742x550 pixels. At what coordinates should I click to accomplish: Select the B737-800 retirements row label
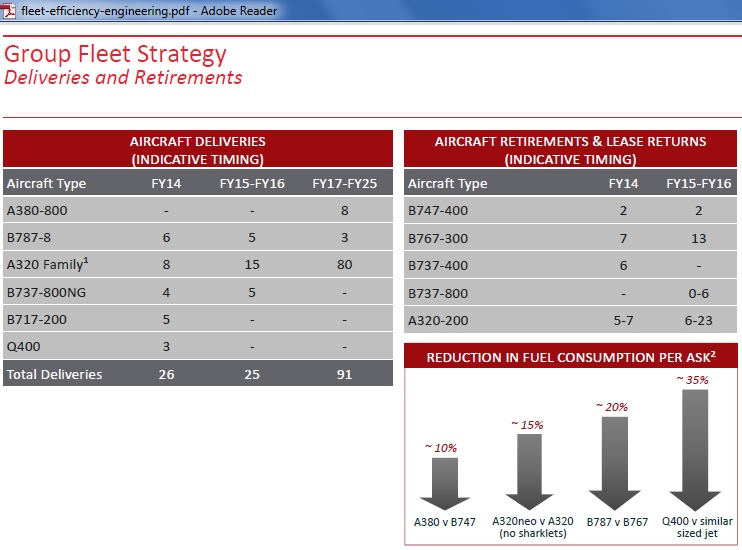click(438, 293)
